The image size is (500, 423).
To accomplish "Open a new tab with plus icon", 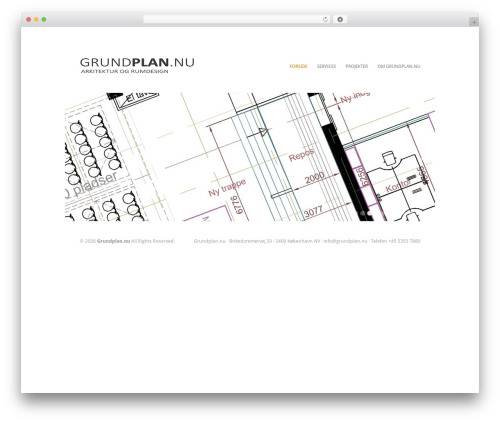I will click(x=474, y=22).
